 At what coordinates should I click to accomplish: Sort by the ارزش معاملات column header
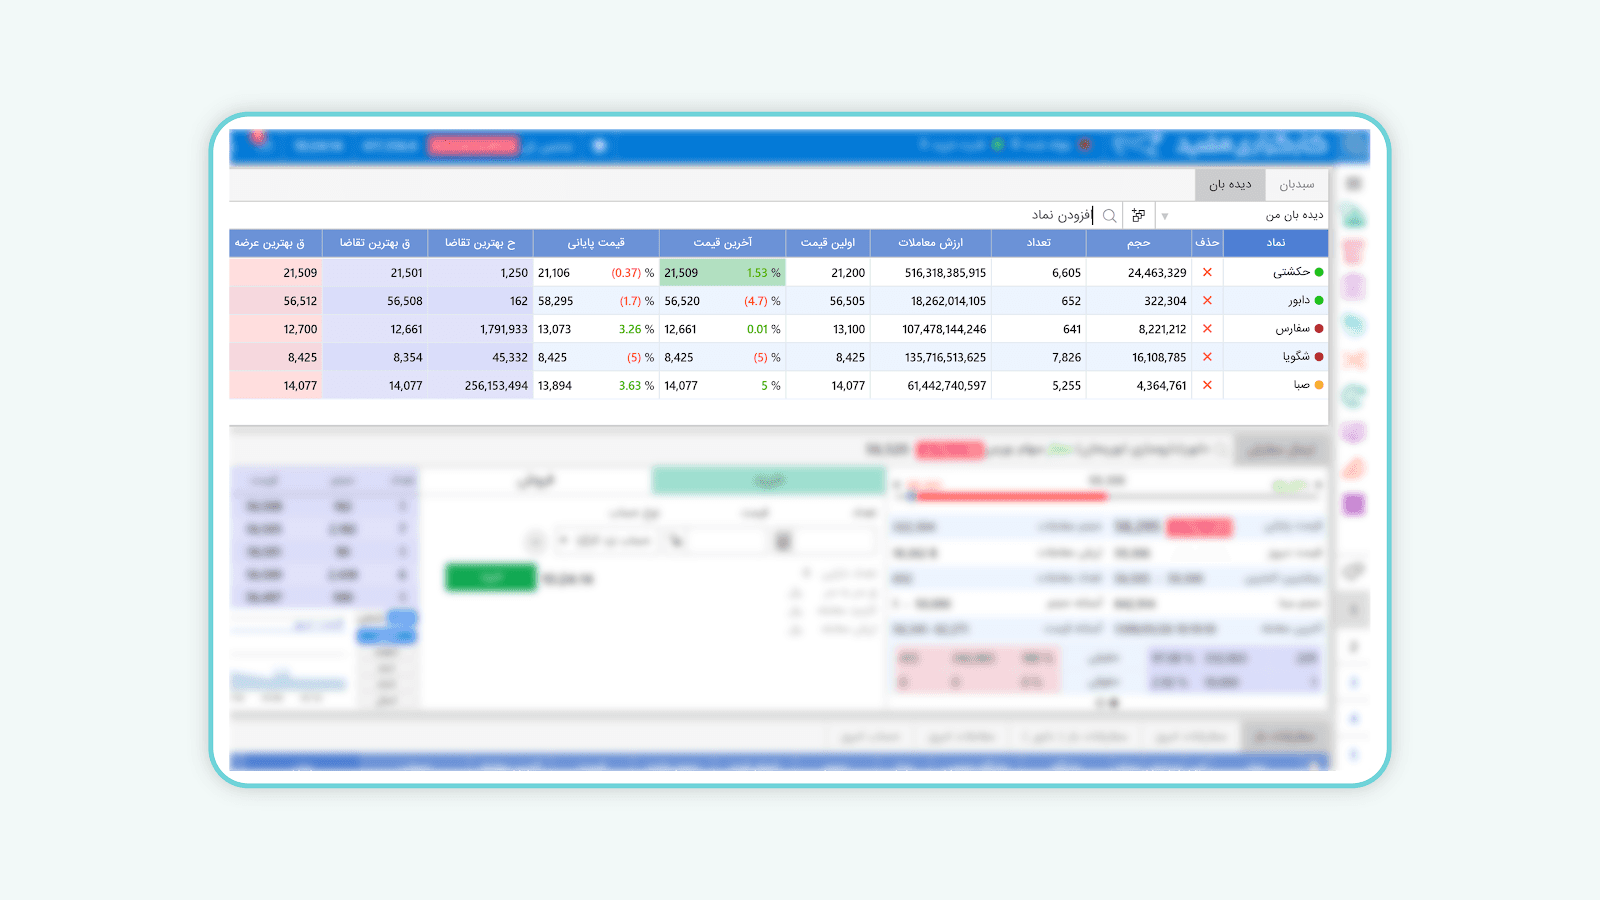coord(931,242)
